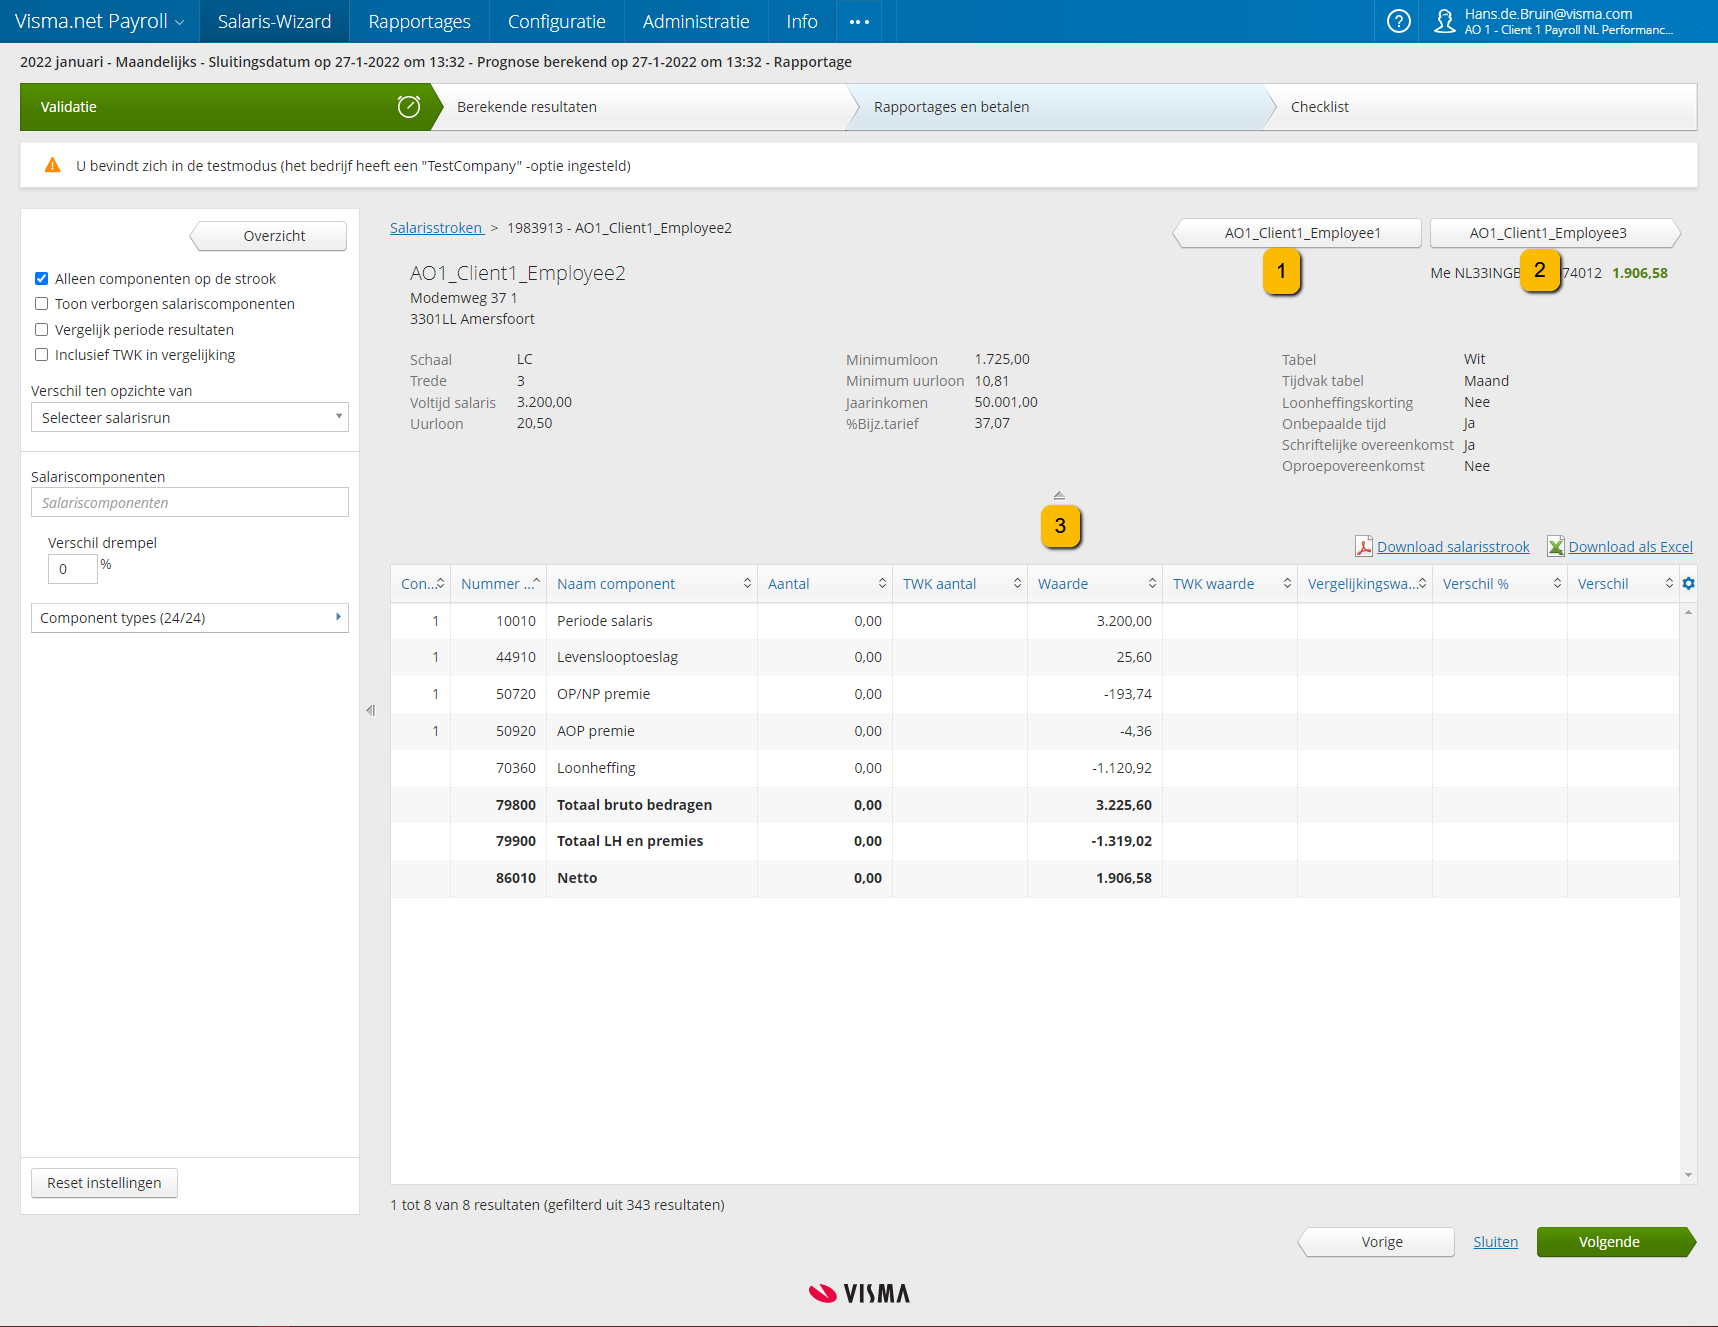Click the user profile icon in header

coord(1444,21)
